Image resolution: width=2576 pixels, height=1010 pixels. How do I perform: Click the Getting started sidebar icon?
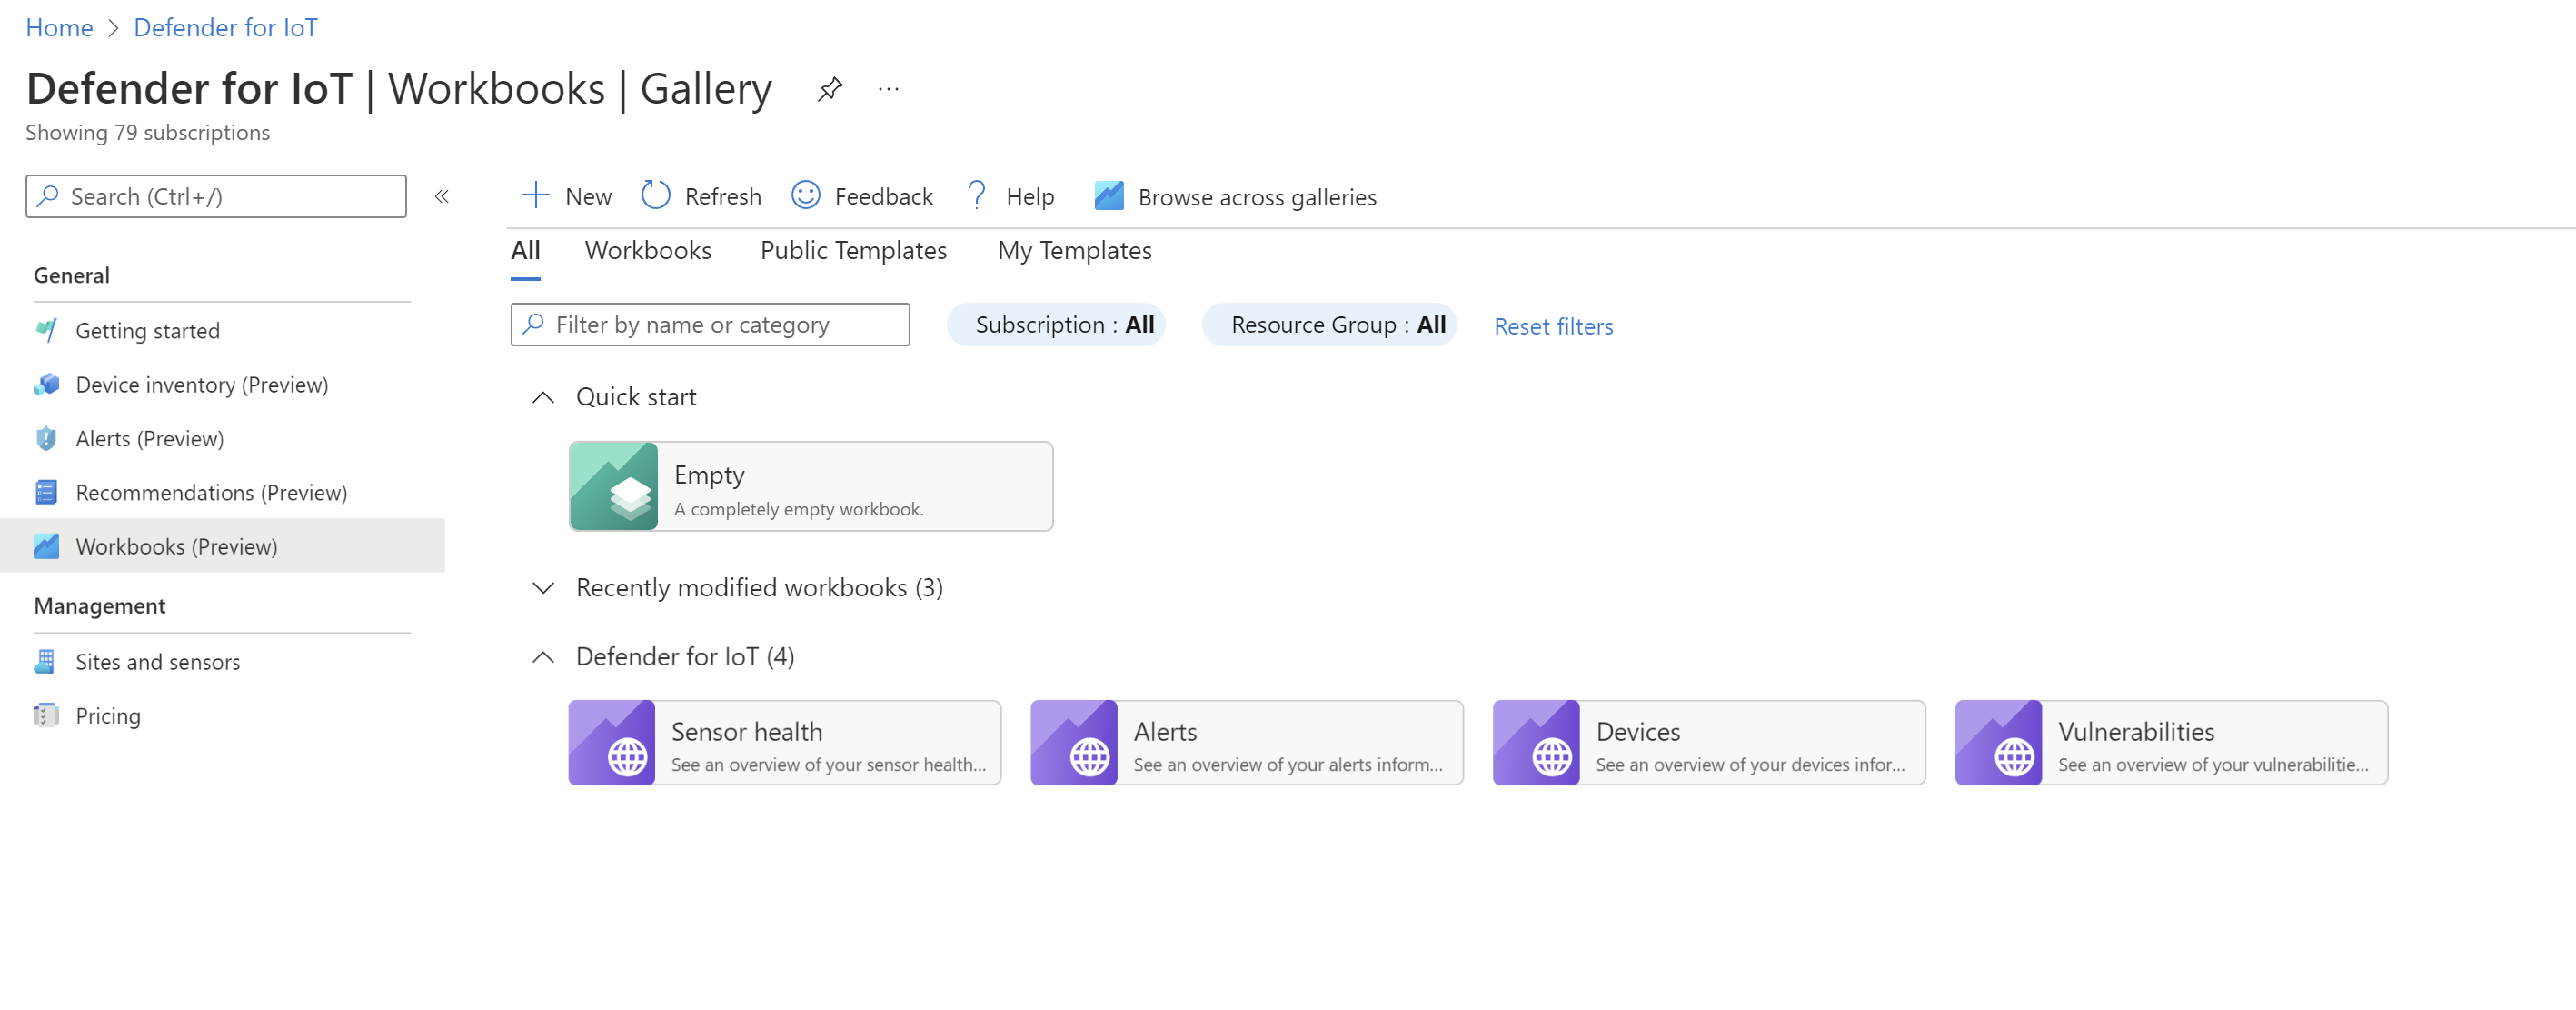45,329
